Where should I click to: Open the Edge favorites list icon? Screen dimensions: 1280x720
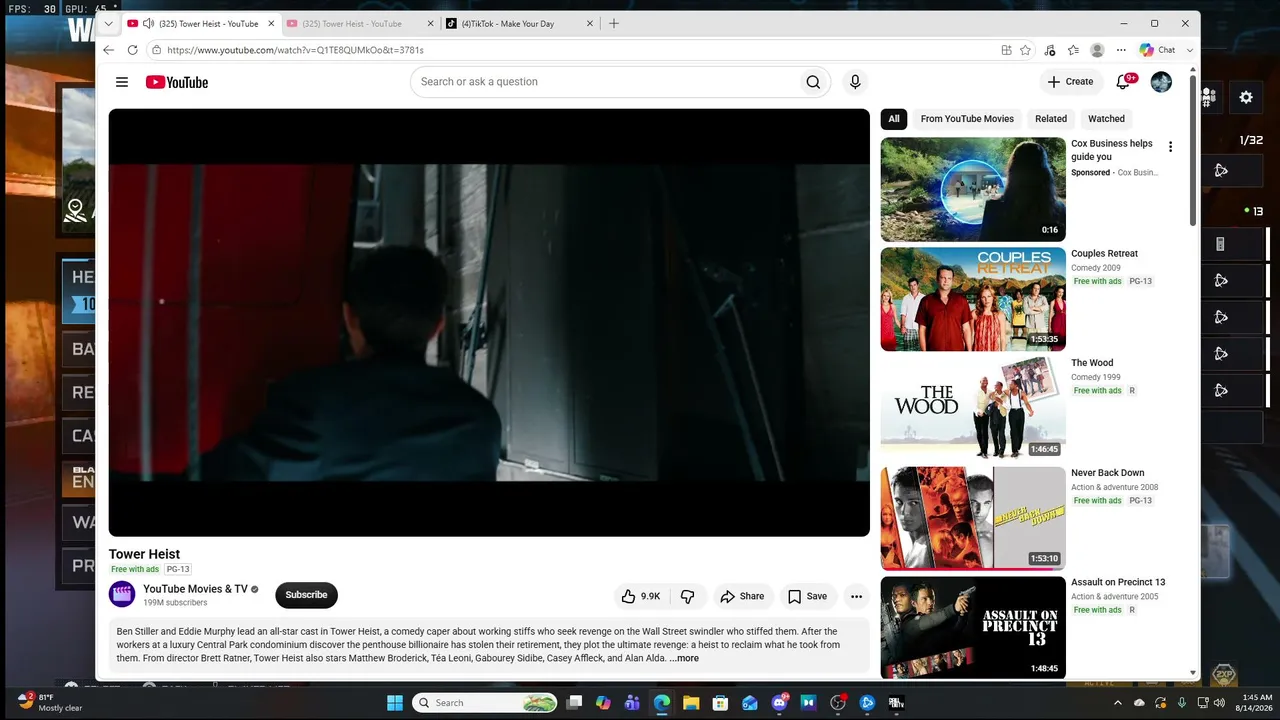pos(1073,50)
